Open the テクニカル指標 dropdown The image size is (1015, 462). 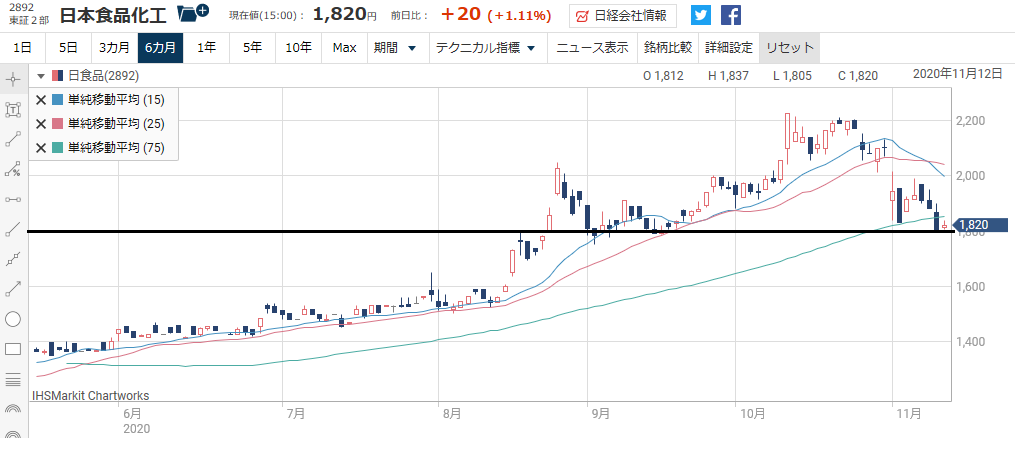486,48
